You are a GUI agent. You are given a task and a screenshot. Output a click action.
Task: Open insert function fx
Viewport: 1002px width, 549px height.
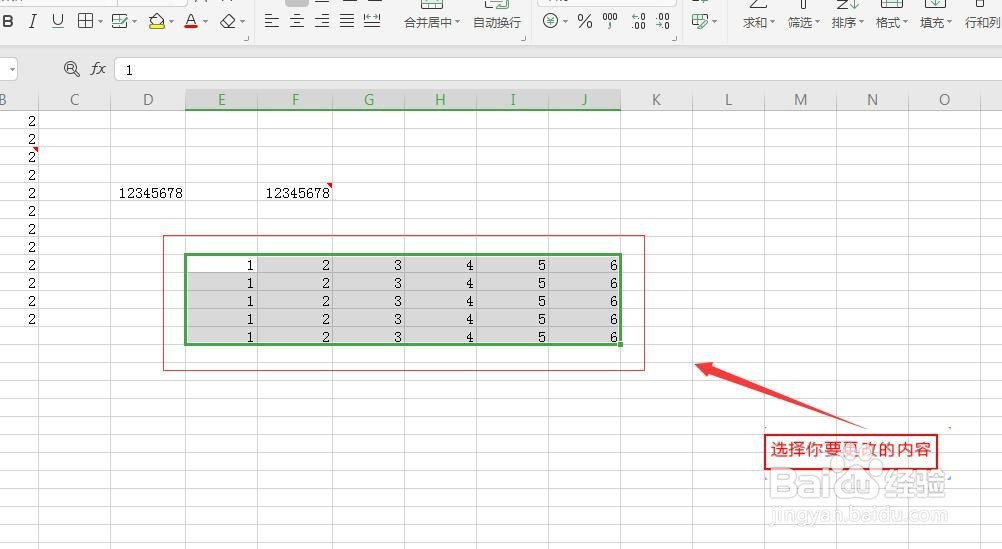[x=98, y=68]
